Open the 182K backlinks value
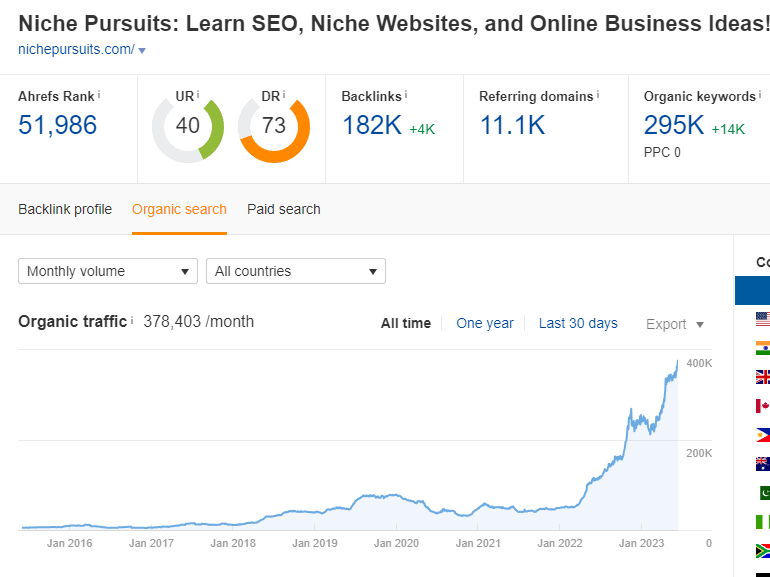The image size is (770, 577). (x=372, y=125)
